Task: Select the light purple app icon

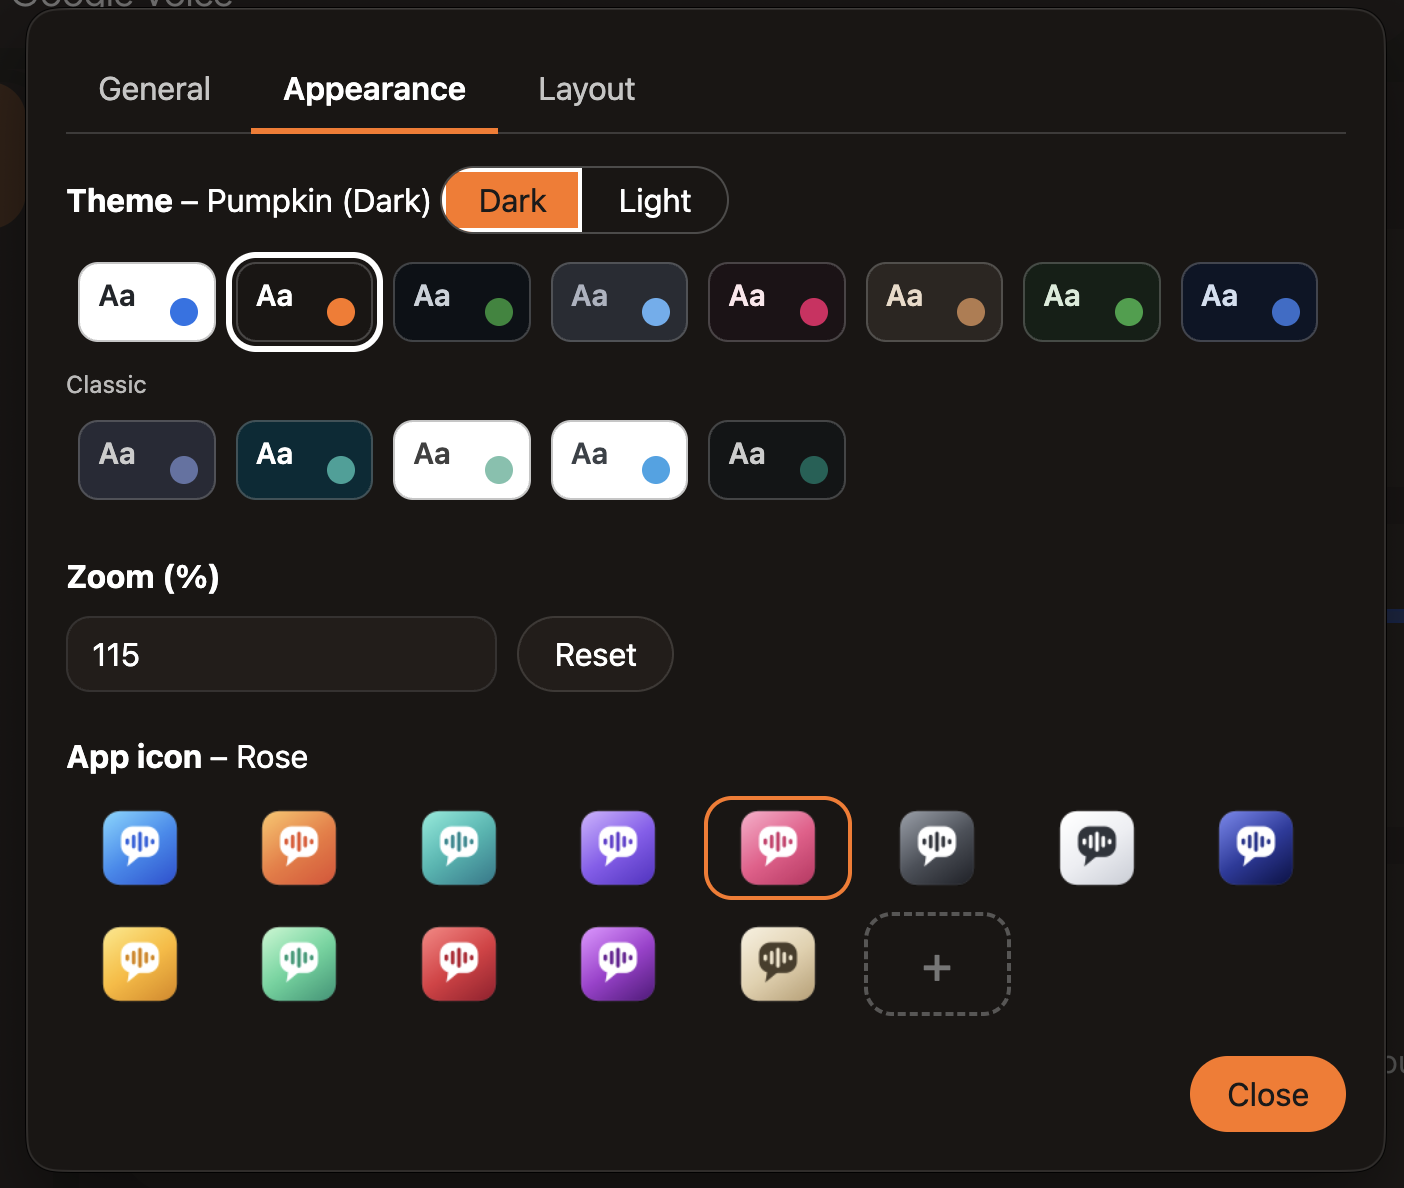Action: coord(618,848)
